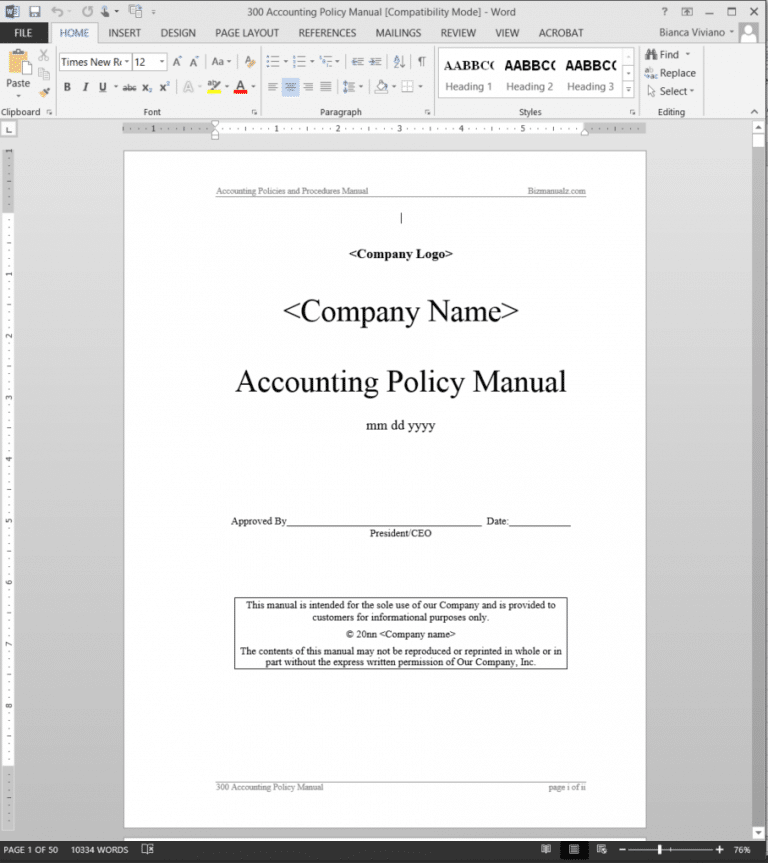This screenshot has height=863, width=768.
Task: Click the Multilevel List icon
Action: pyautogui.click(x=326, y=62)
